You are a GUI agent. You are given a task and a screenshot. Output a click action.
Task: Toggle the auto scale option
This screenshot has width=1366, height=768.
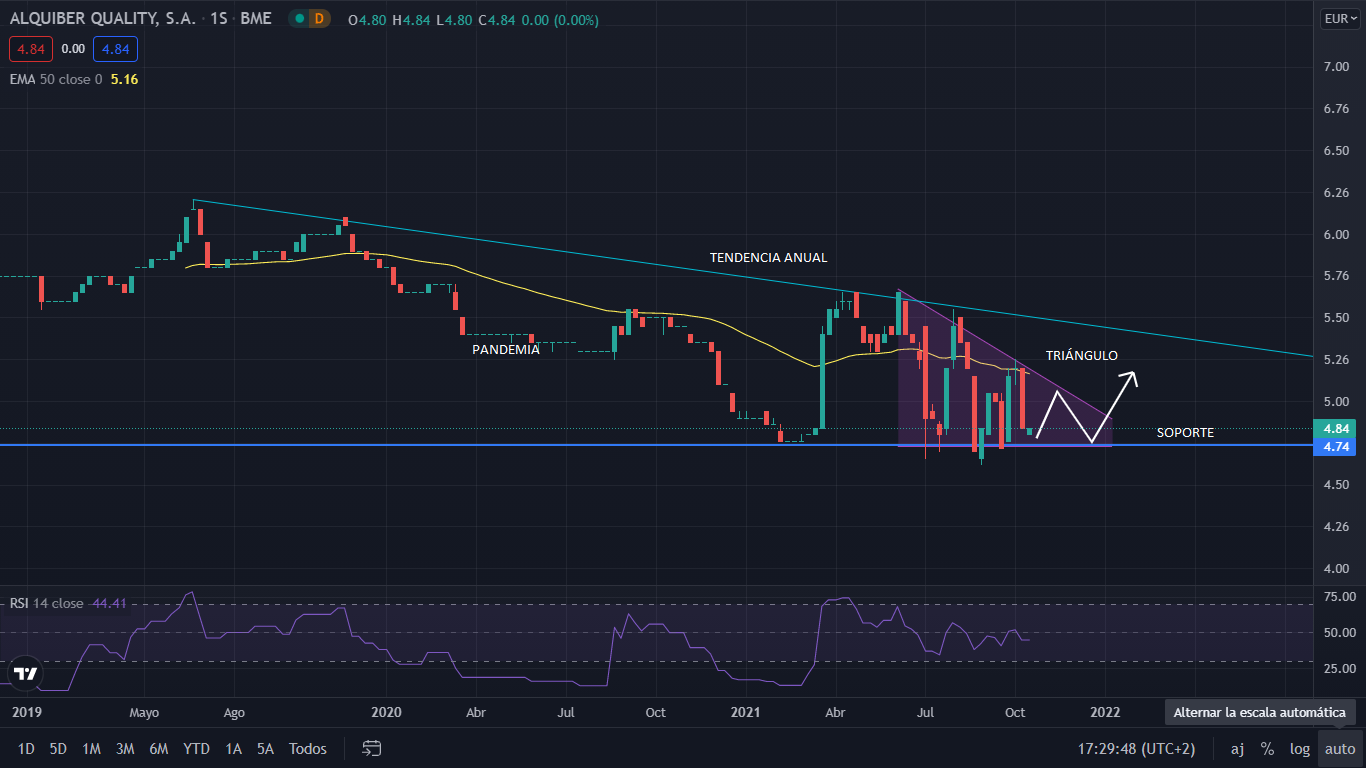coord(1340,748)
